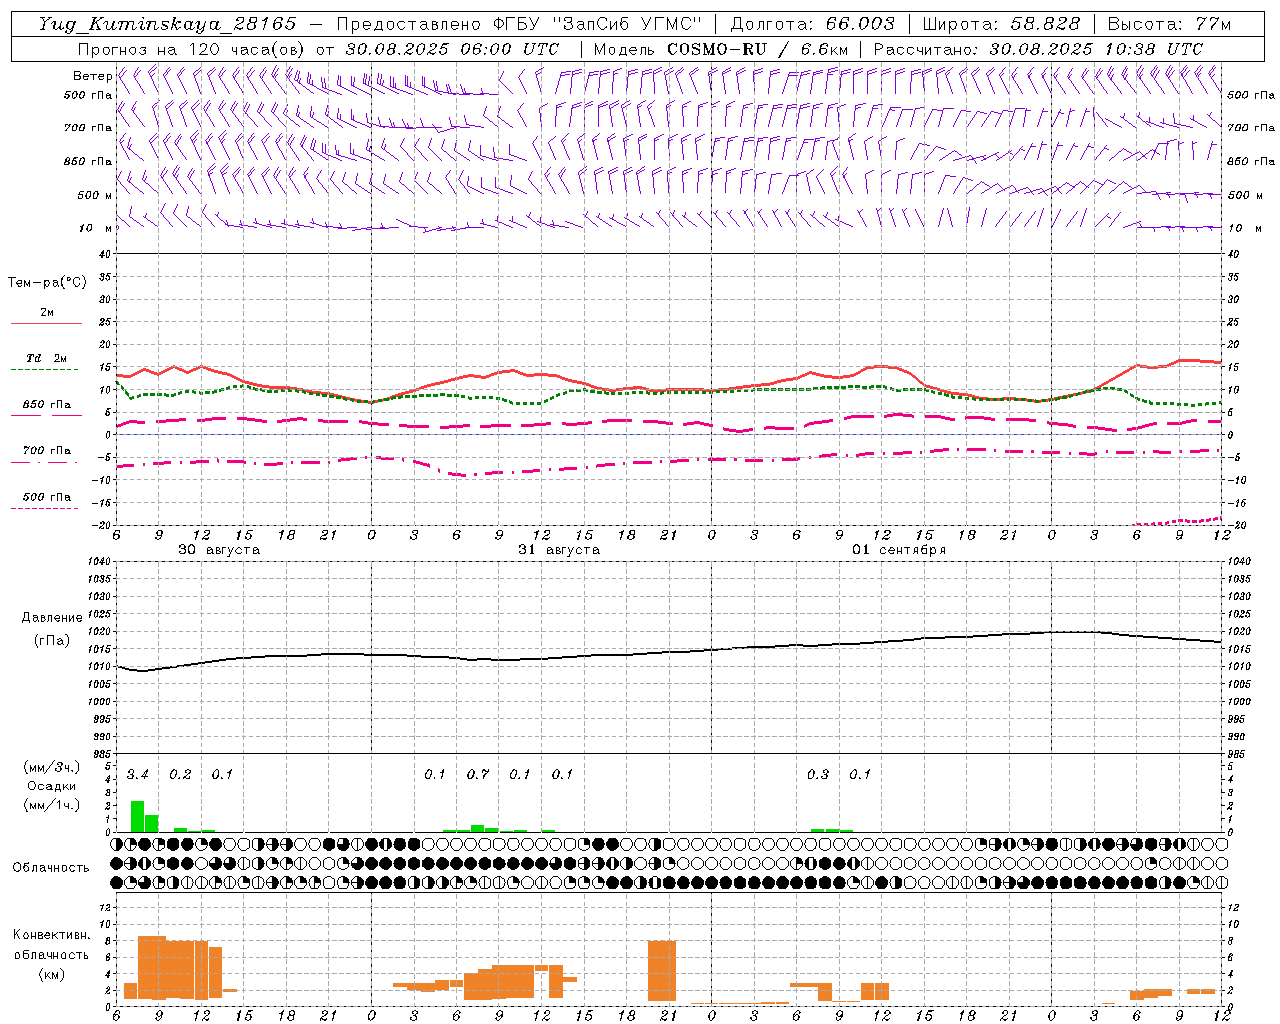The image size is (1280, 1024).
Task: Select the ФГБУ "ЗапСиб УГМС" provider text
Action: click(598, 24)
